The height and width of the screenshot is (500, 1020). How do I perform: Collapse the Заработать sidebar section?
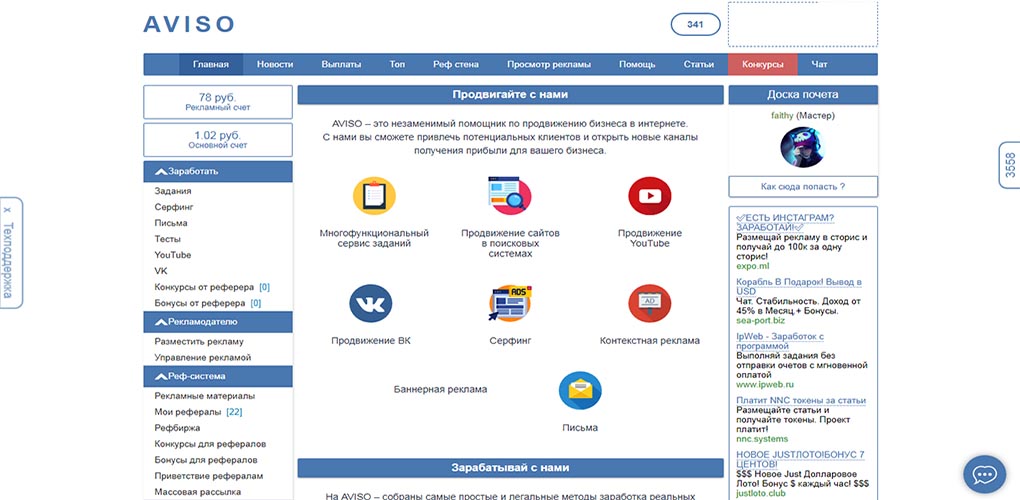[161, 172]
